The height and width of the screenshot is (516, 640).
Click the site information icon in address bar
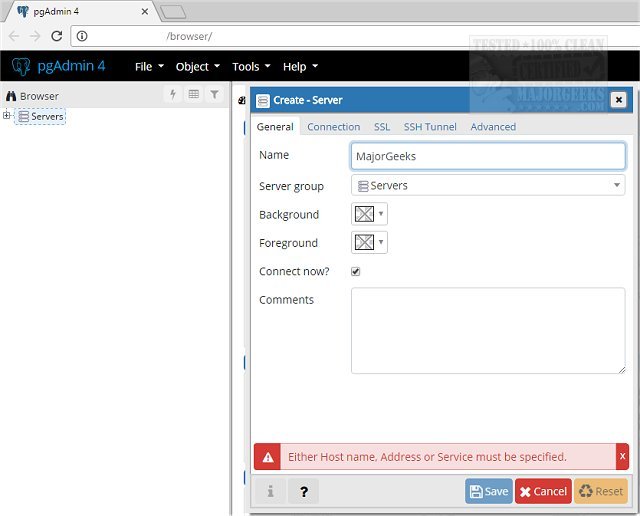(x=82, y=36)
